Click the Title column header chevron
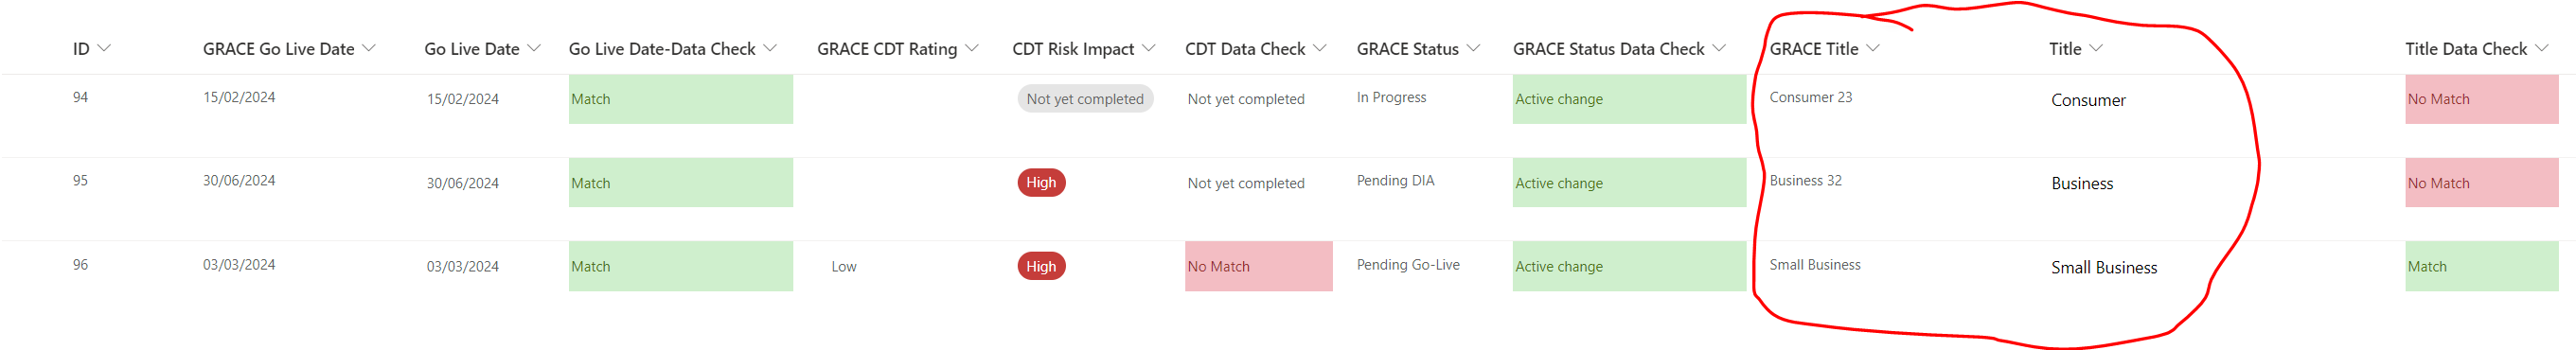This screenshot has height=350, width=2576. tap(2096, 48)
